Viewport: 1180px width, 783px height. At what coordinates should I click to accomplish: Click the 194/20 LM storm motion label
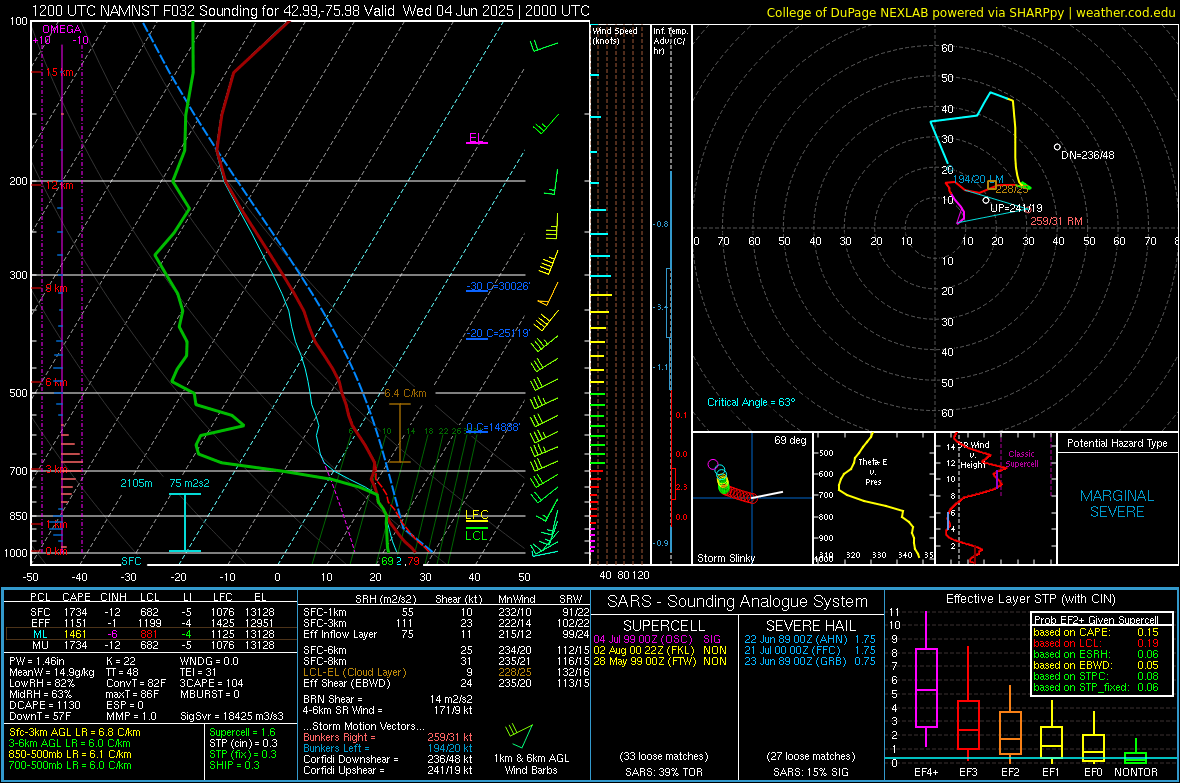(x=978, y=179)
